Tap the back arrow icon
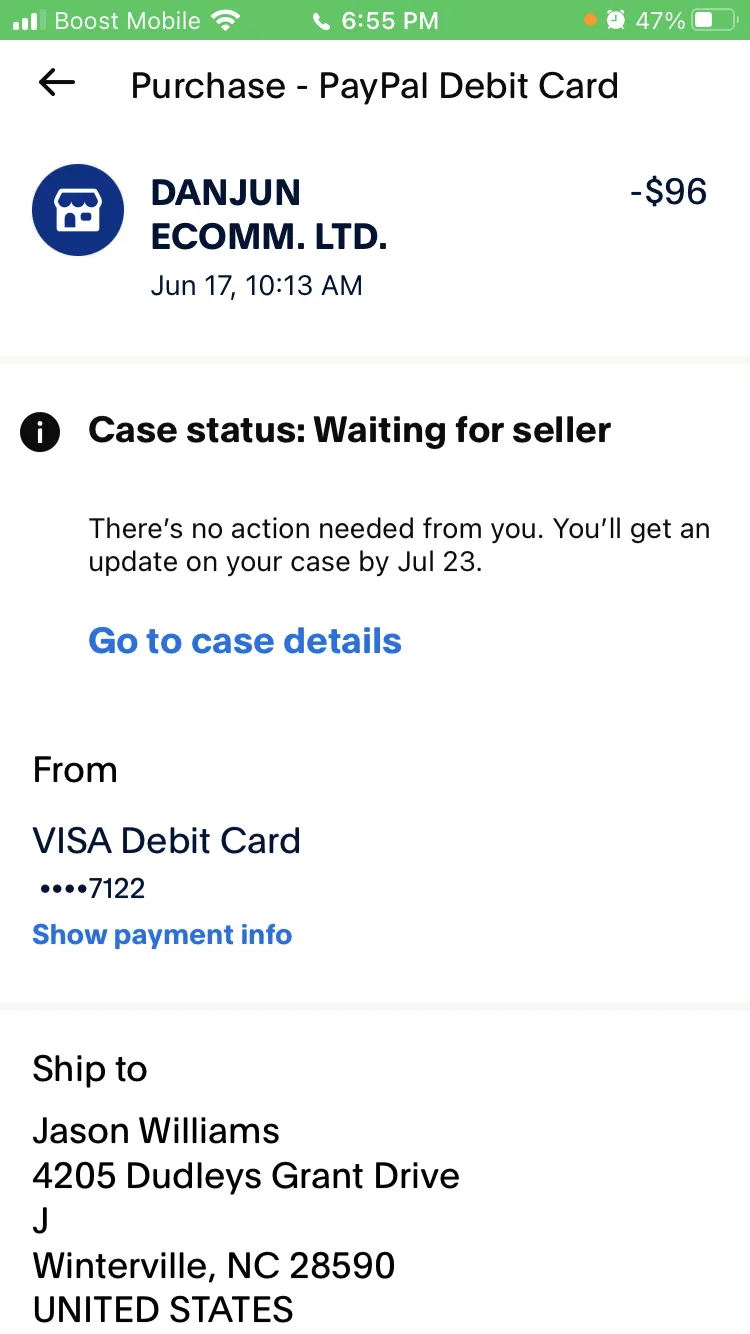 [57, 83]
